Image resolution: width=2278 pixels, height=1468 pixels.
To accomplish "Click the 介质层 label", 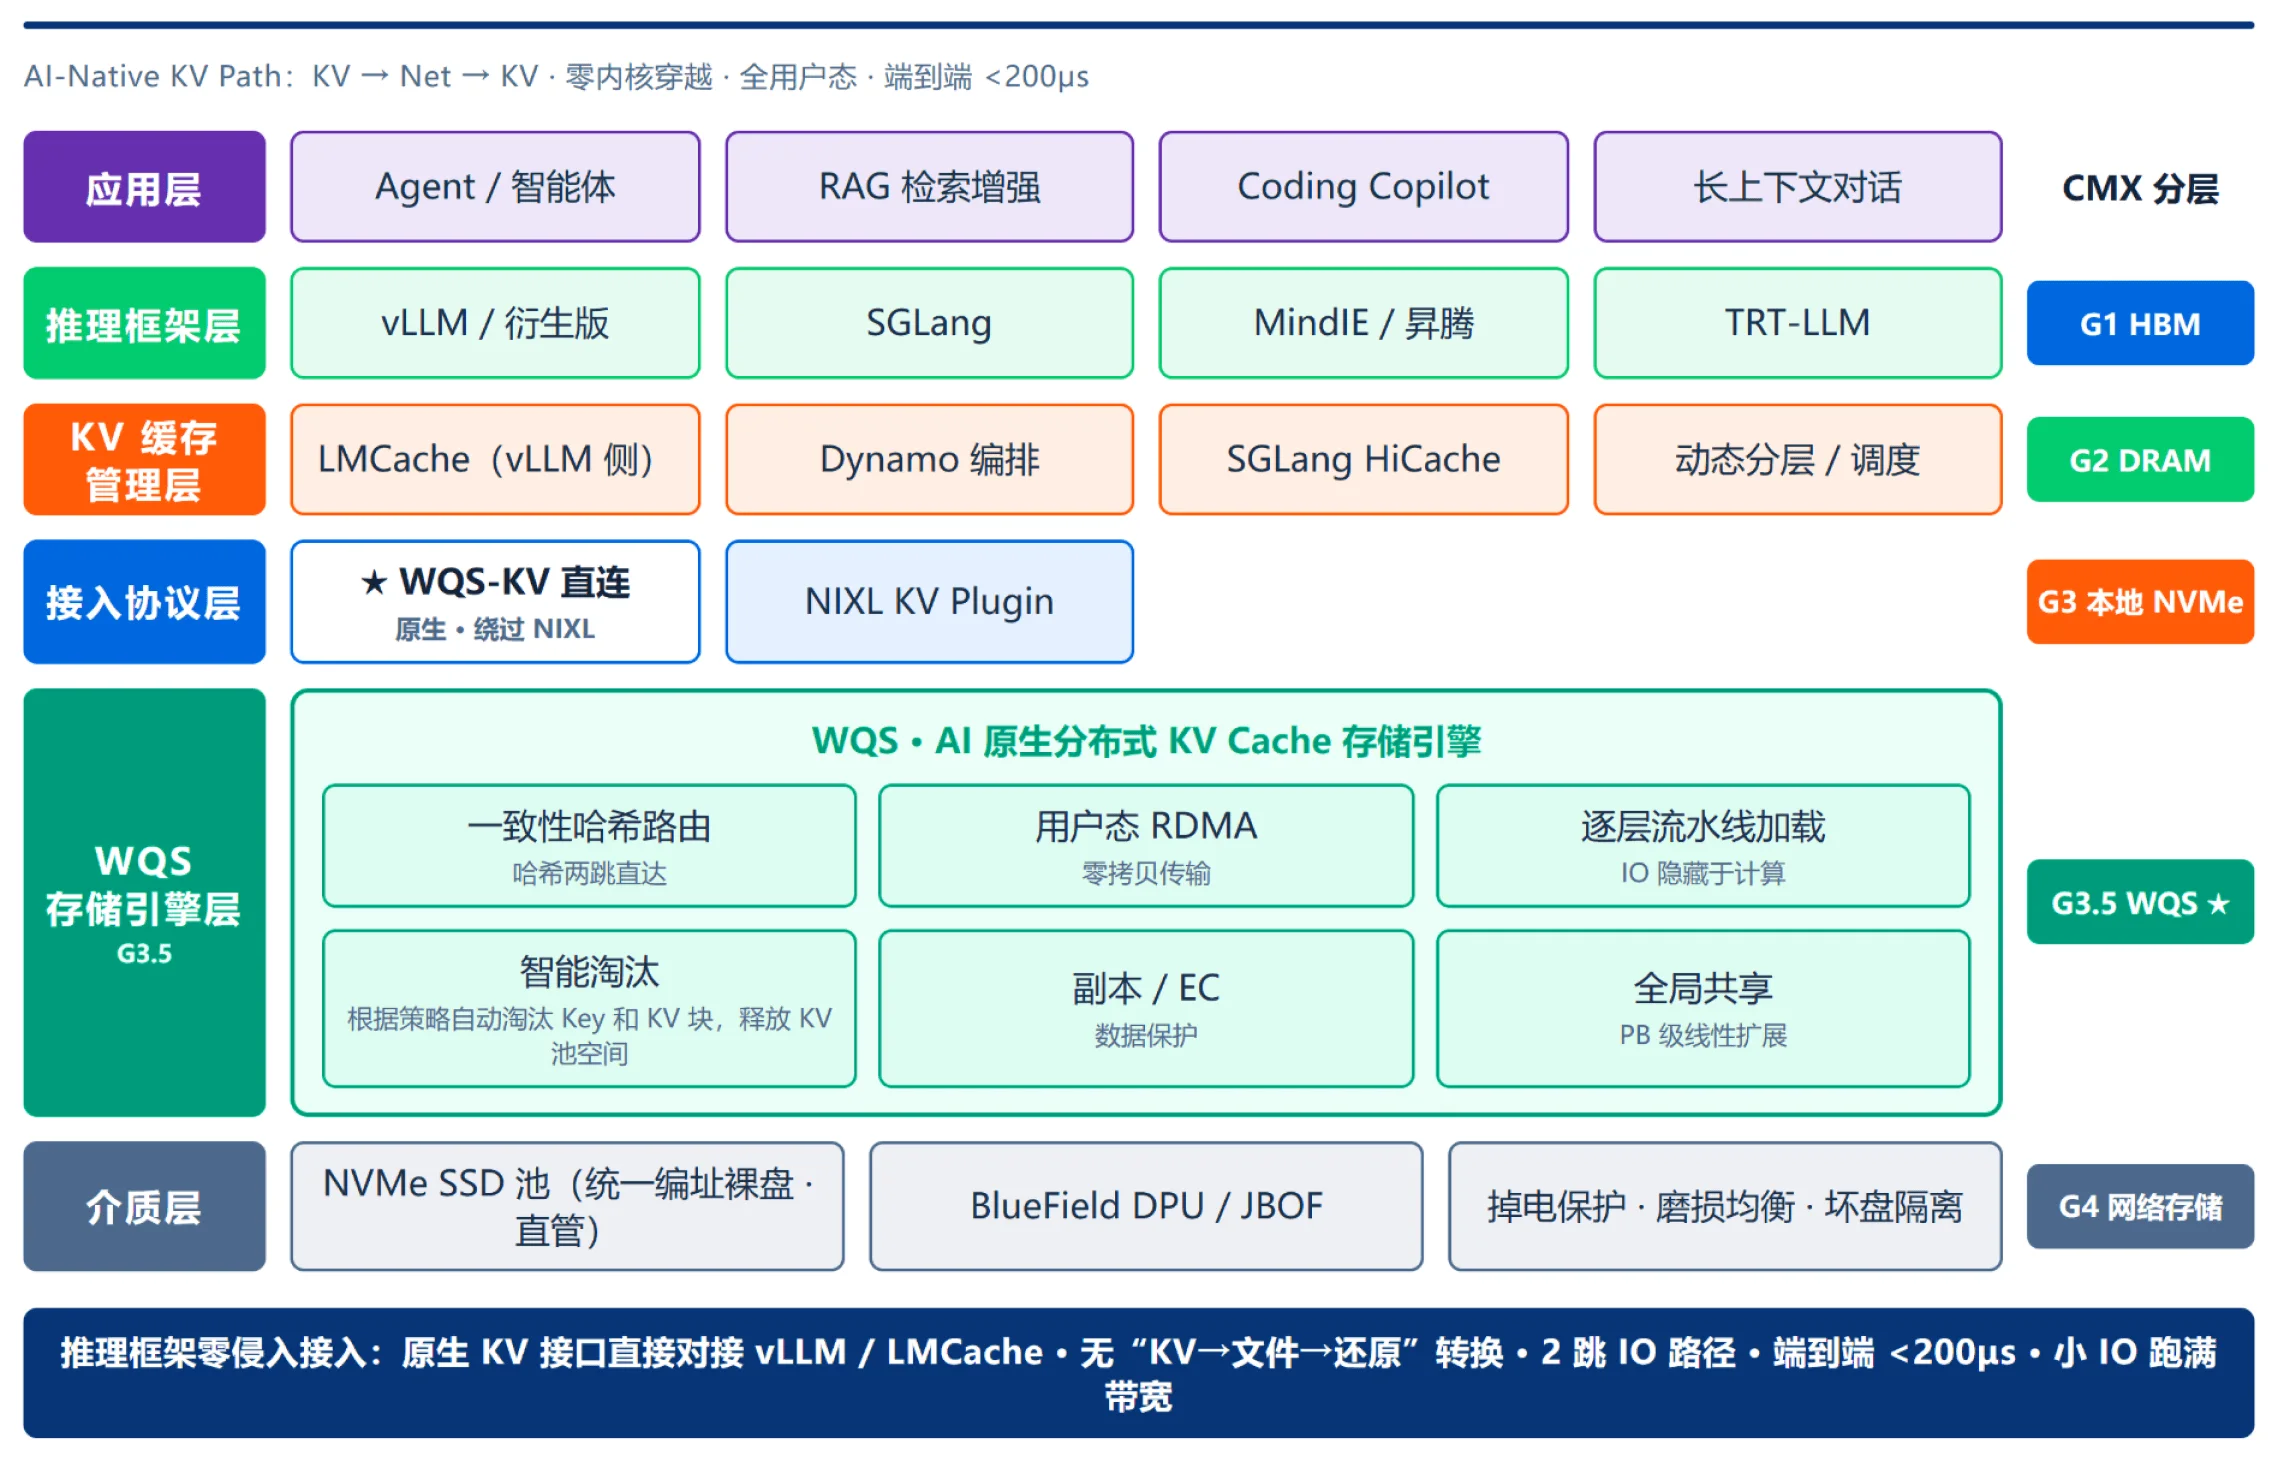I will click(144, 1207).
